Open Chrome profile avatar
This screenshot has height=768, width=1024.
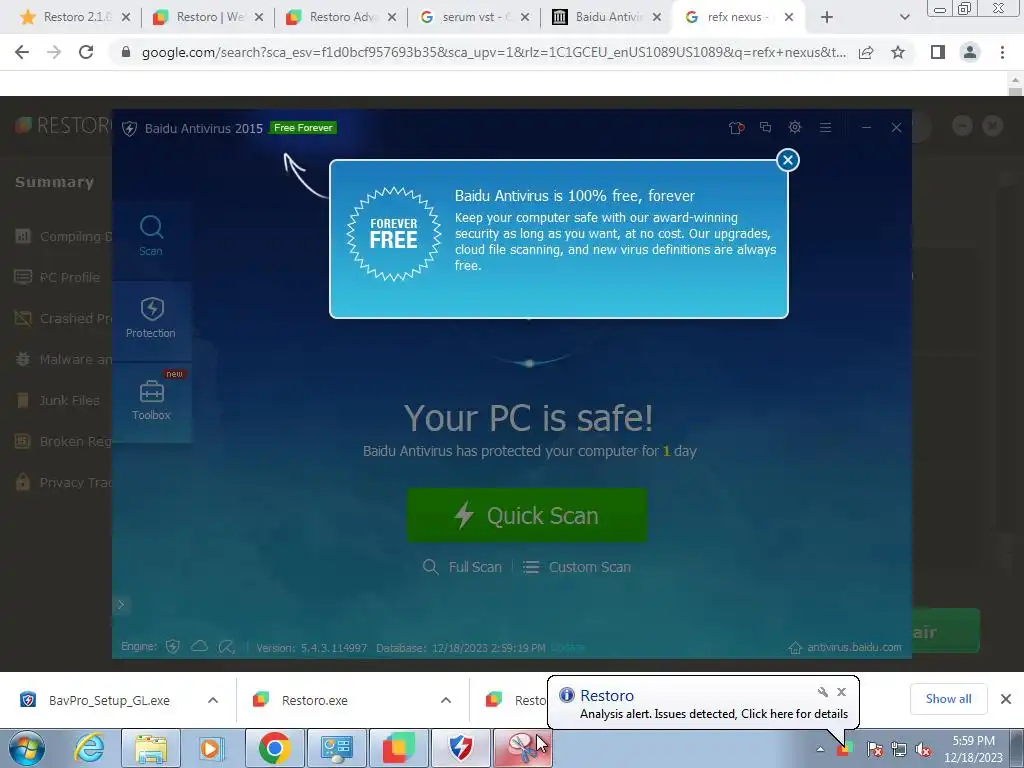pos(970,52)
